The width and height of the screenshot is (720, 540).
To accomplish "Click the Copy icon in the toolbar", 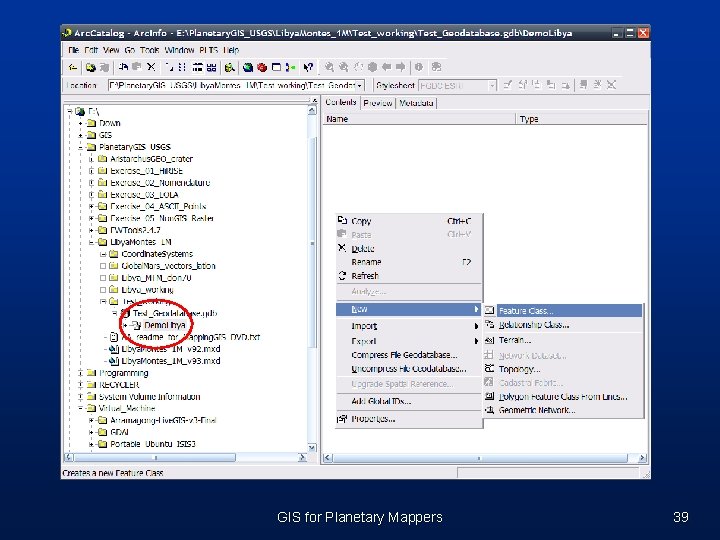I will tap(123, 68).
